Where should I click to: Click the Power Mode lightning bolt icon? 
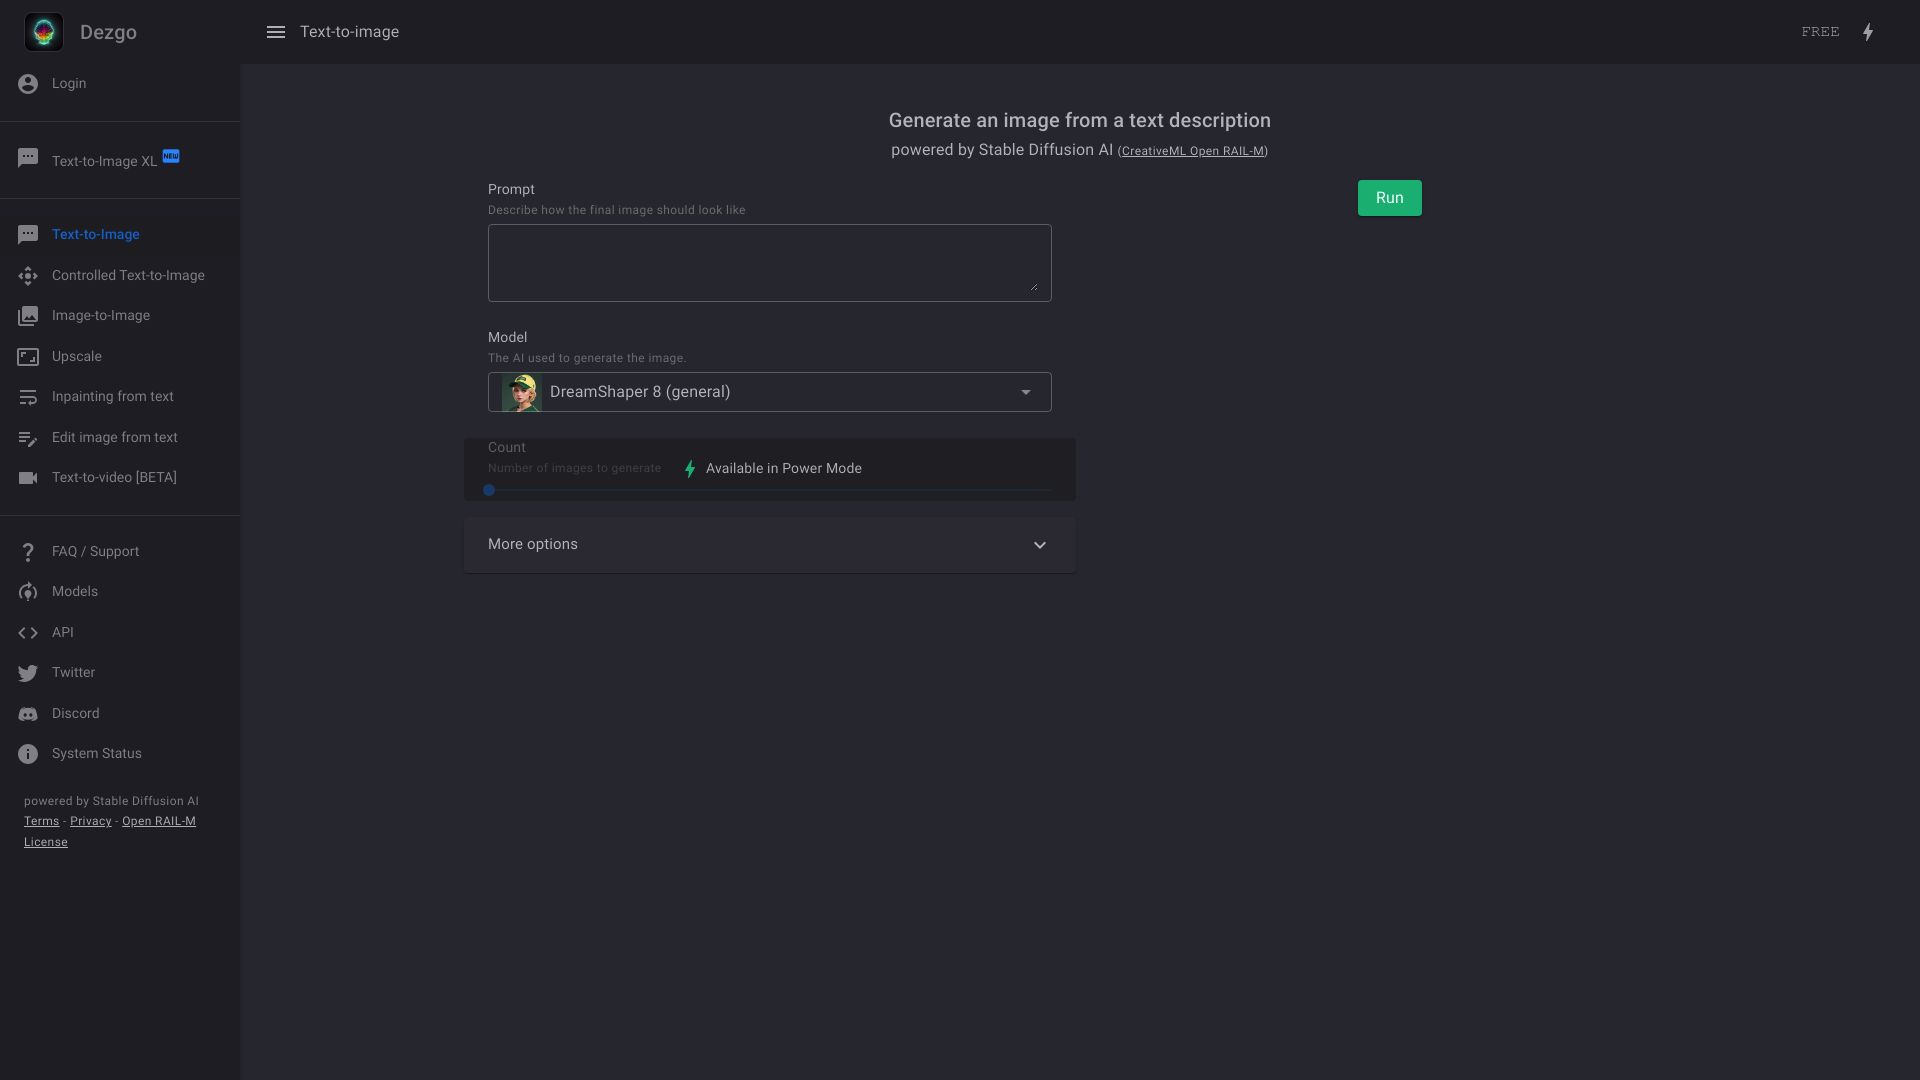pyautogui.click(x=1868, y=32)
